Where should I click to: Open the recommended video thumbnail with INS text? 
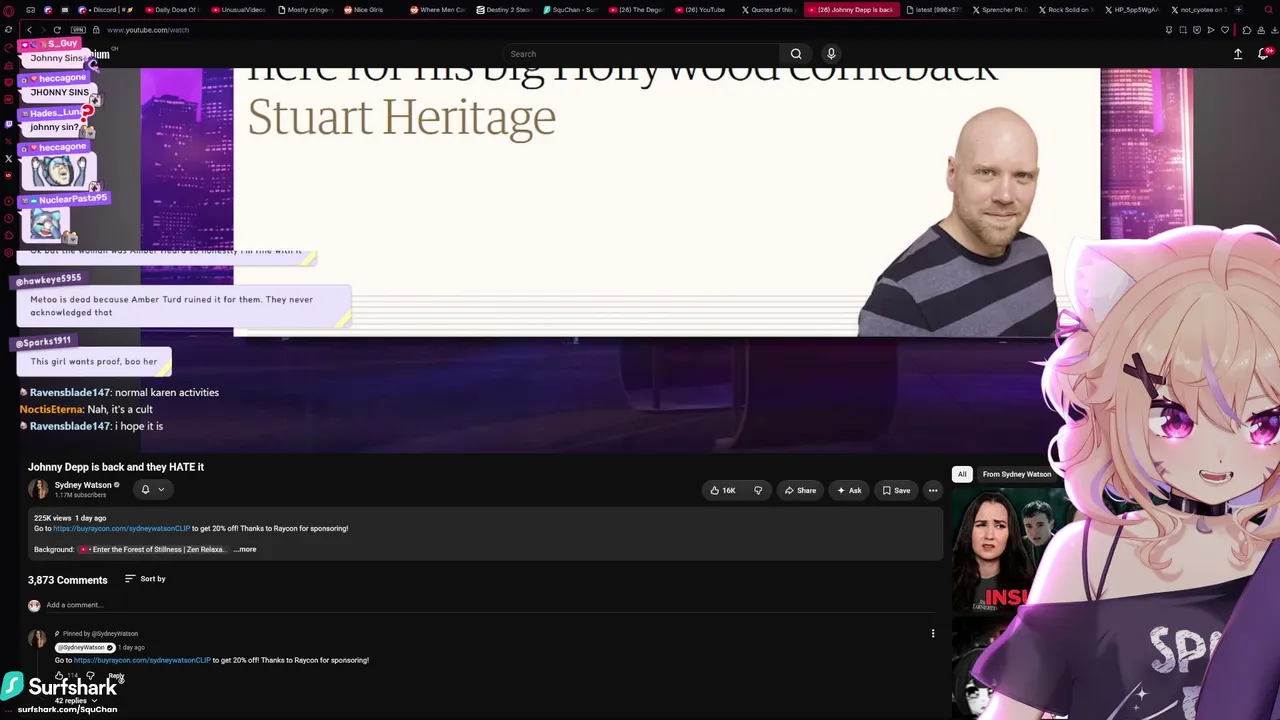coord(1003,551)
